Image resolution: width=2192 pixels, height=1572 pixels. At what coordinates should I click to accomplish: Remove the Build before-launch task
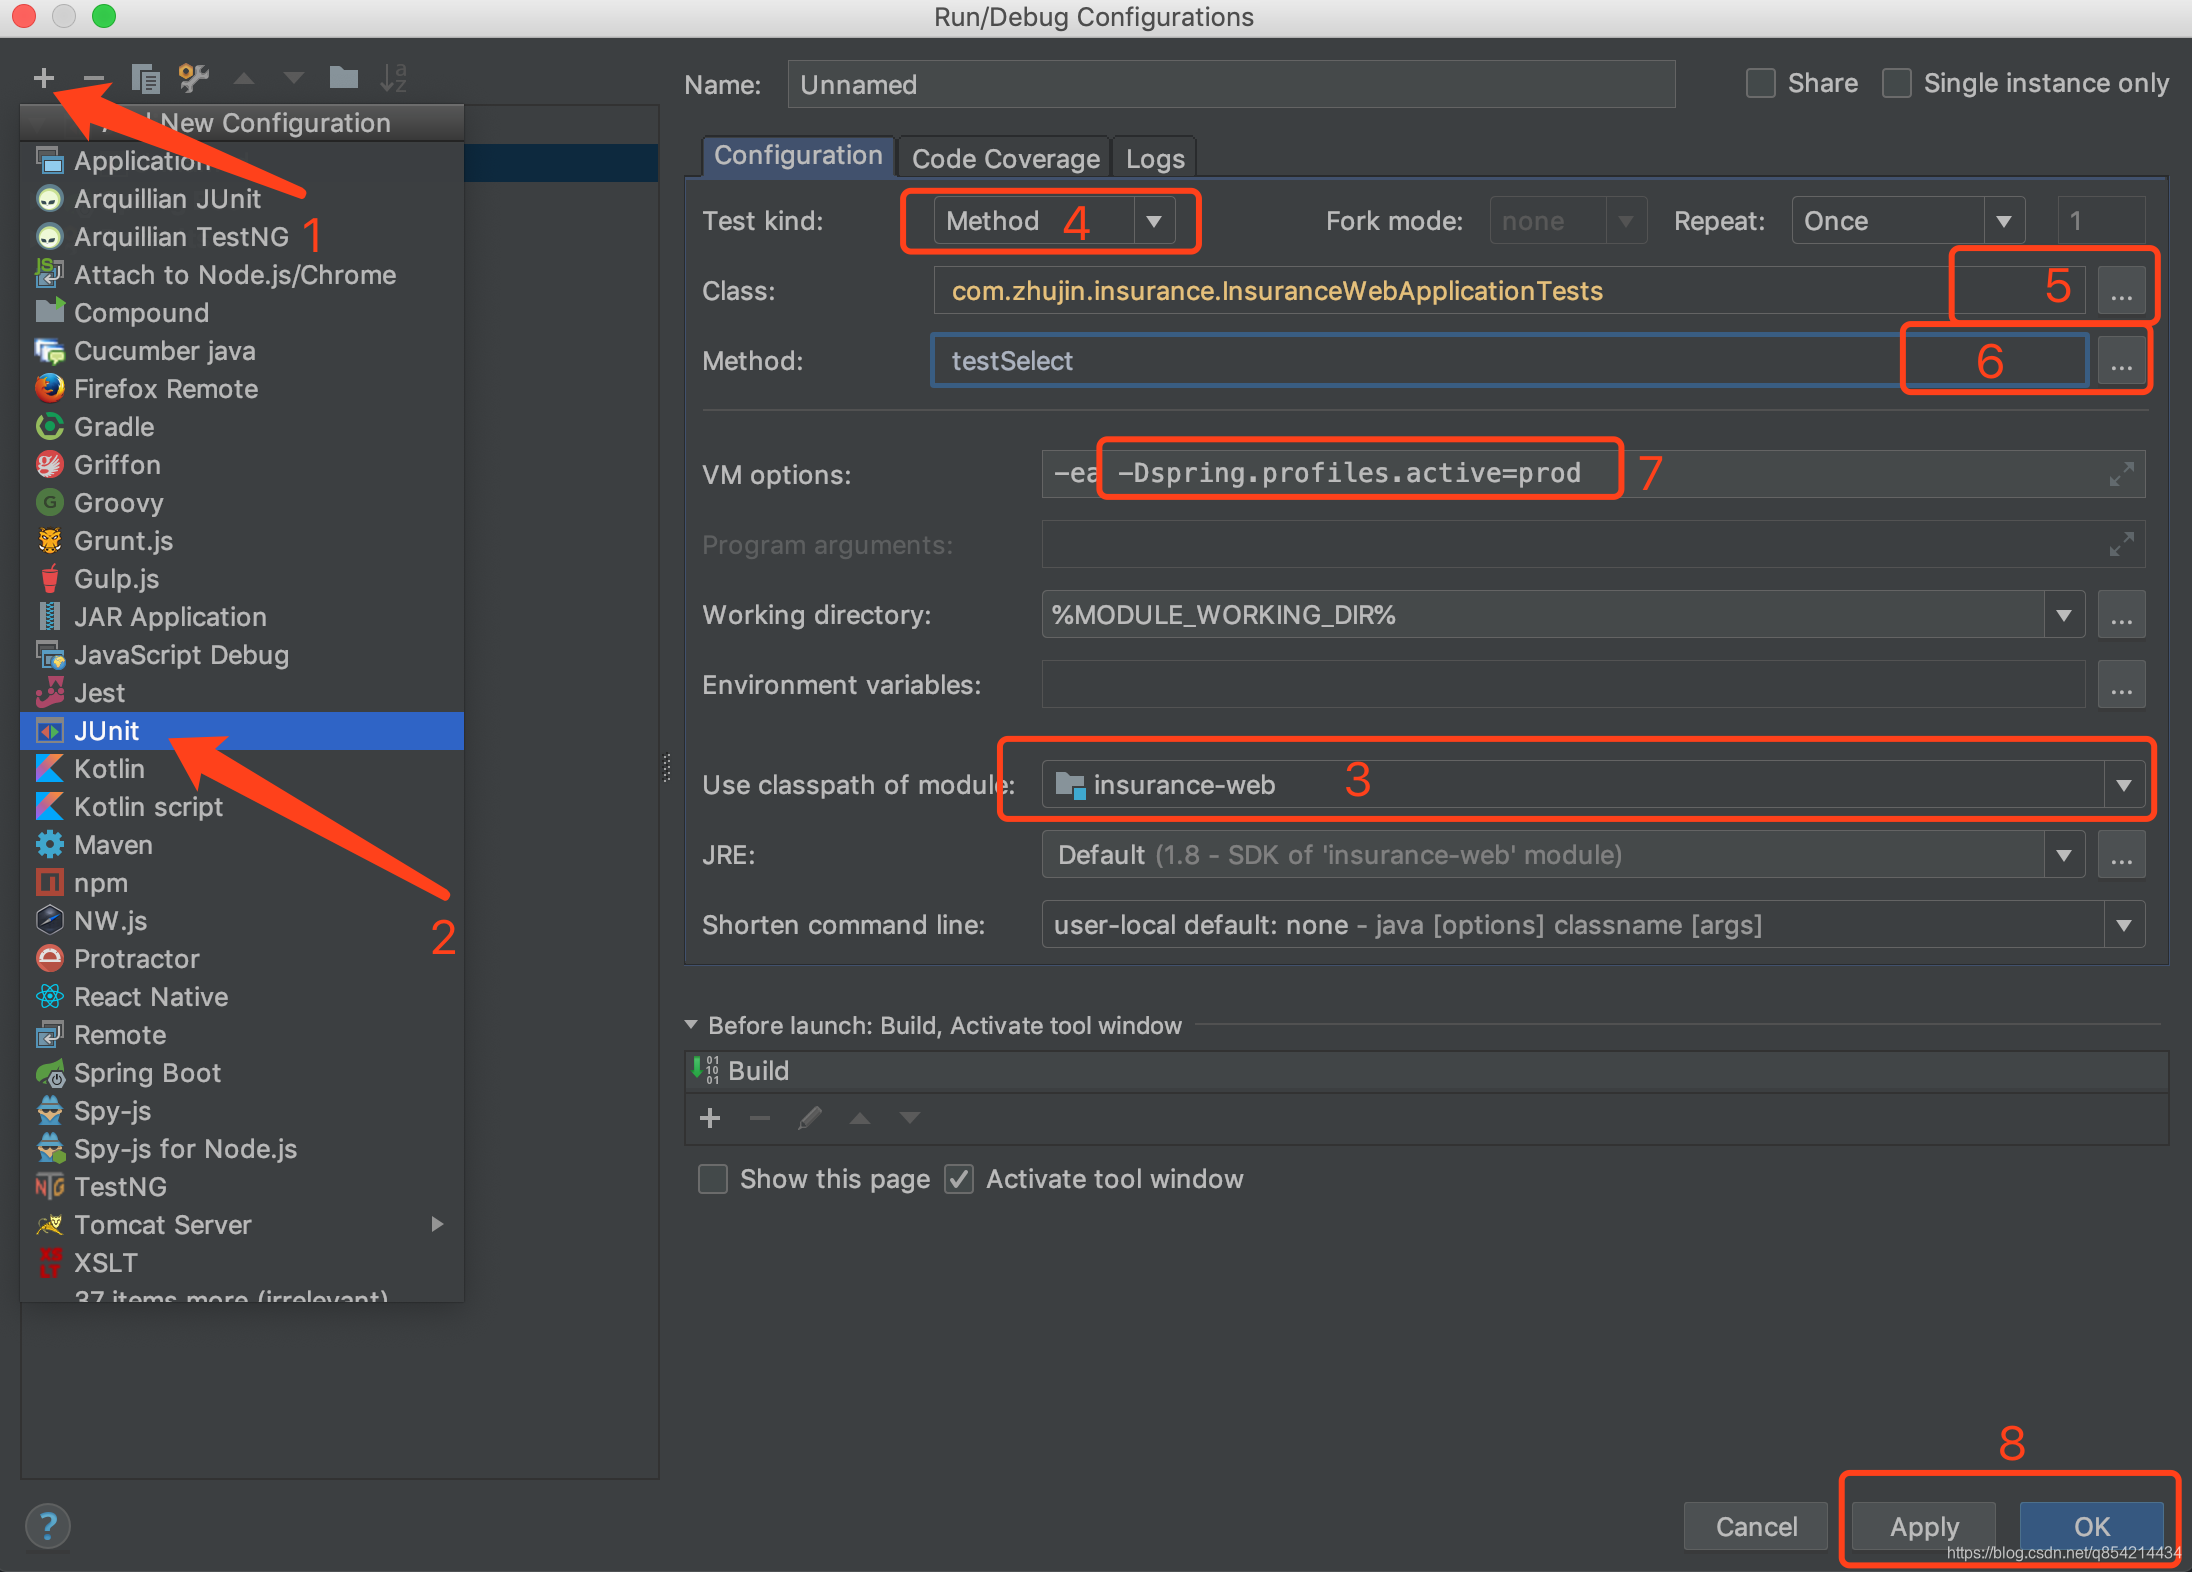[759, 1118]
